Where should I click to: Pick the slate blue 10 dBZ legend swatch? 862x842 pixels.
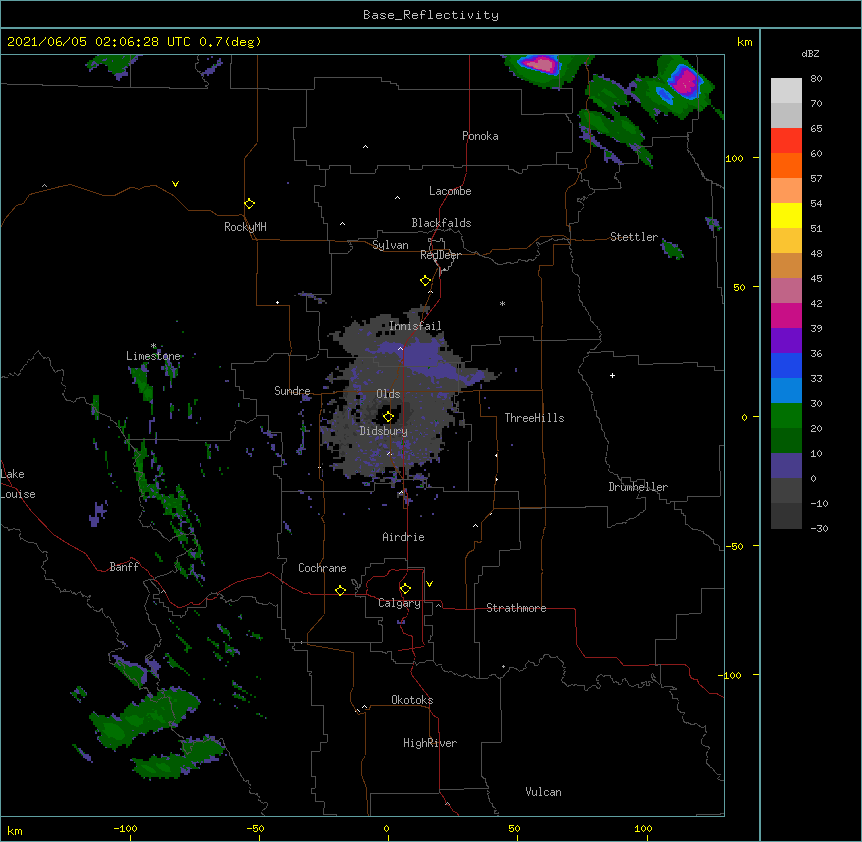click(x=786, y=466)
